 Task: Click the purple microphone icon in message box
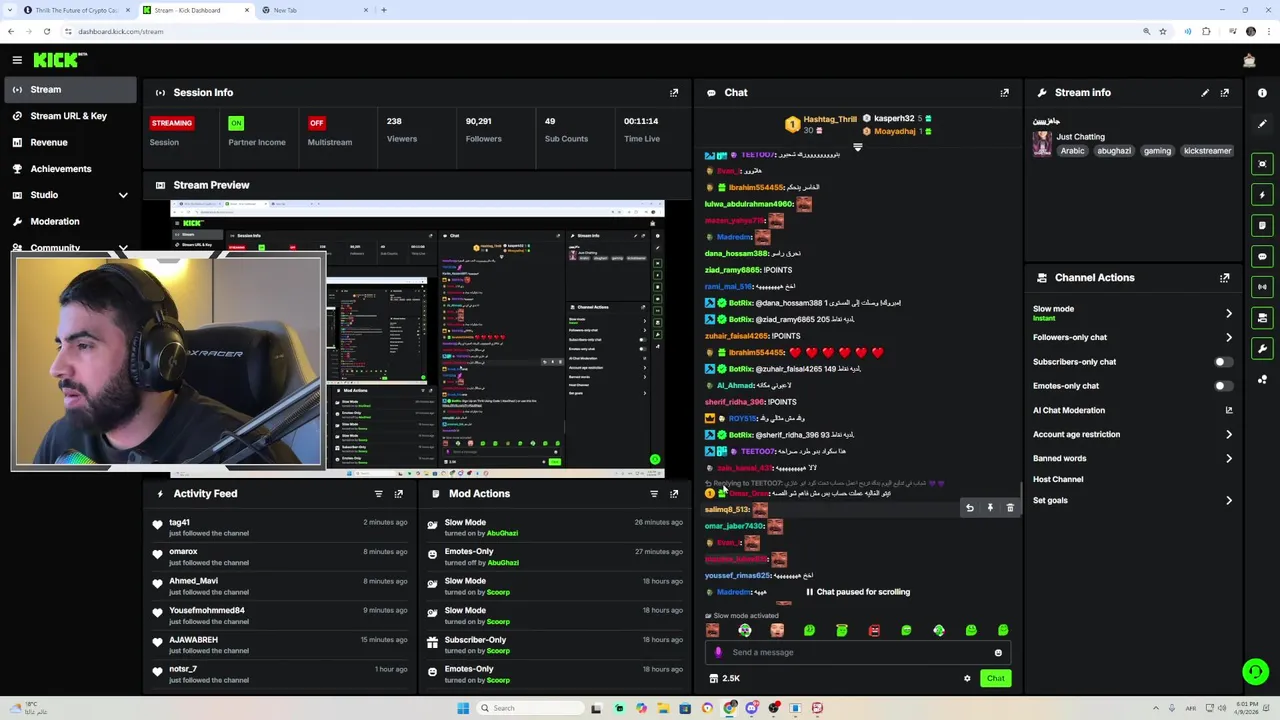(718, 653)
